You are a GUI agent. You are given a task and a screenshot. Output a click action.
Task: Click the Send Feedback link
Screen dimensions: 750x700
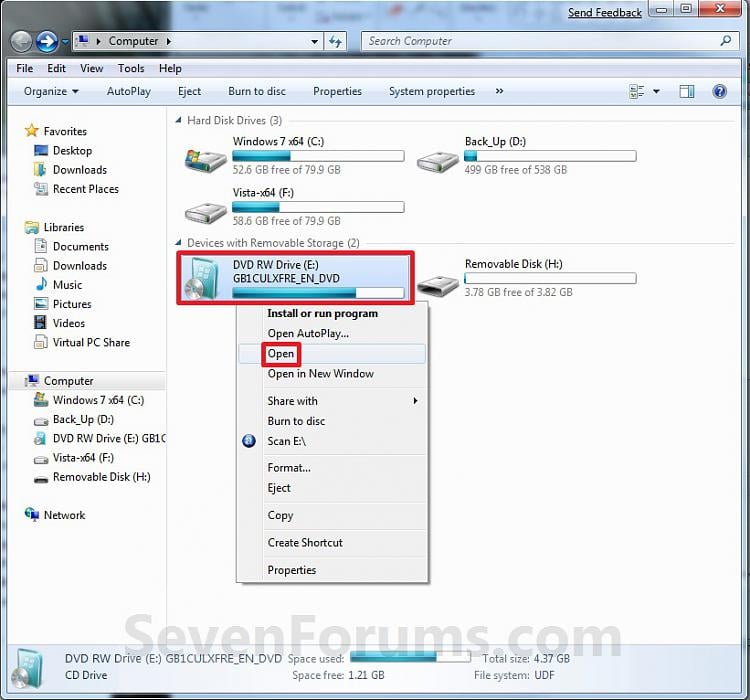click(x=605, y=13)
